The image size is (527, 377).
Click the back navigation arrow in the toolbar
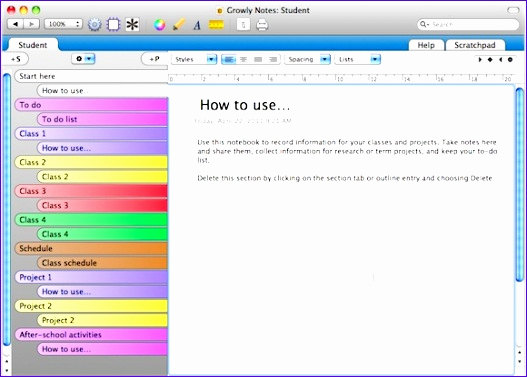tap(15, 24)
